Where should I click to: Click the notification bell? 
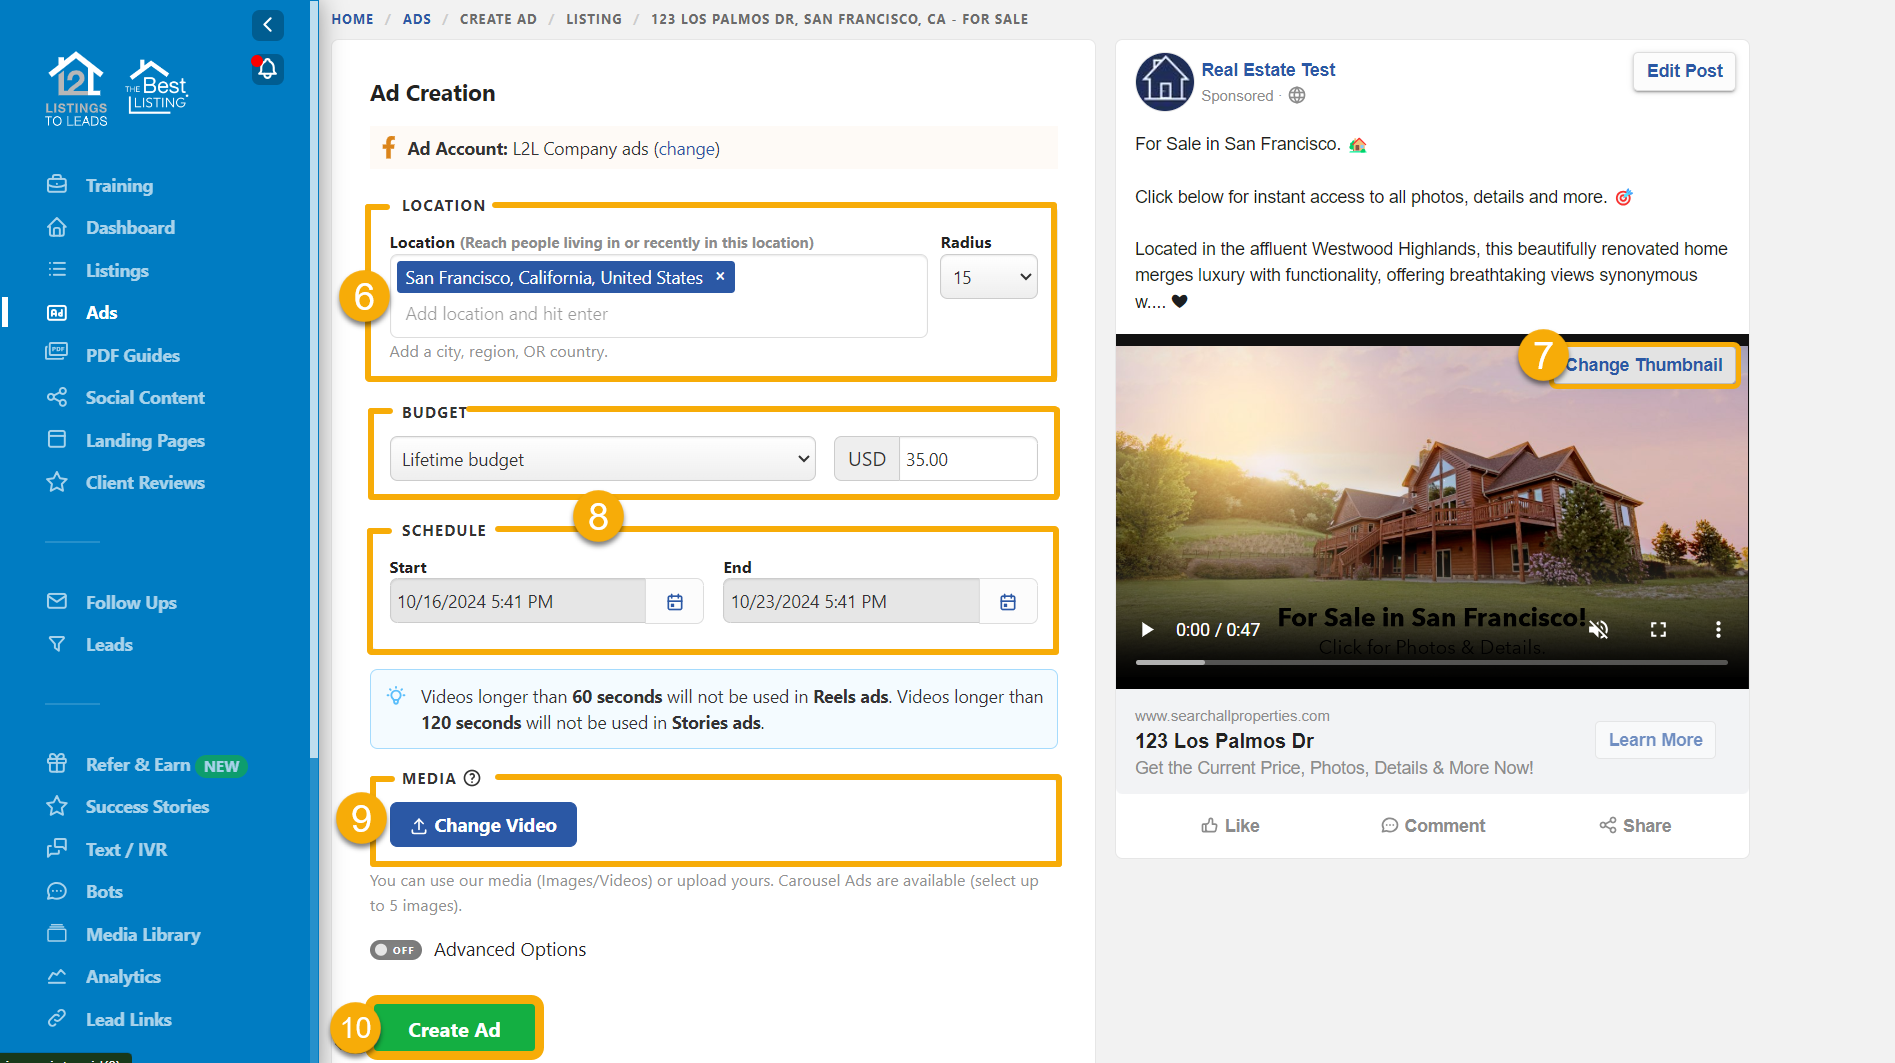(x=266, y=68)
